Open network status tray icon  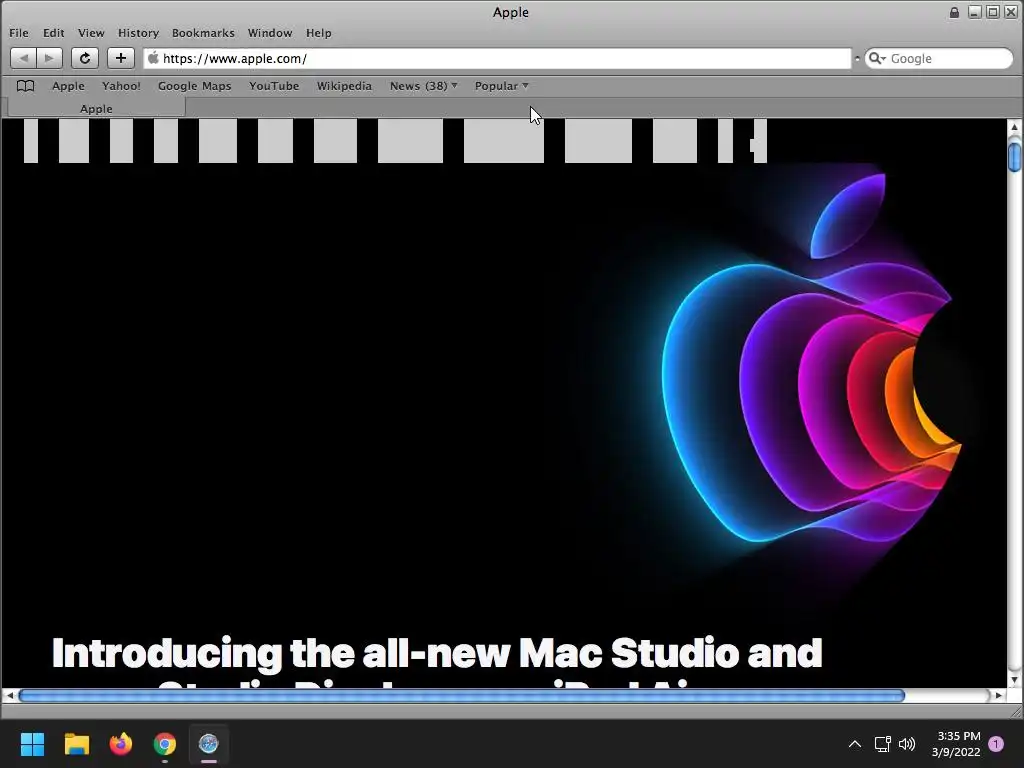tap(883, 744)
